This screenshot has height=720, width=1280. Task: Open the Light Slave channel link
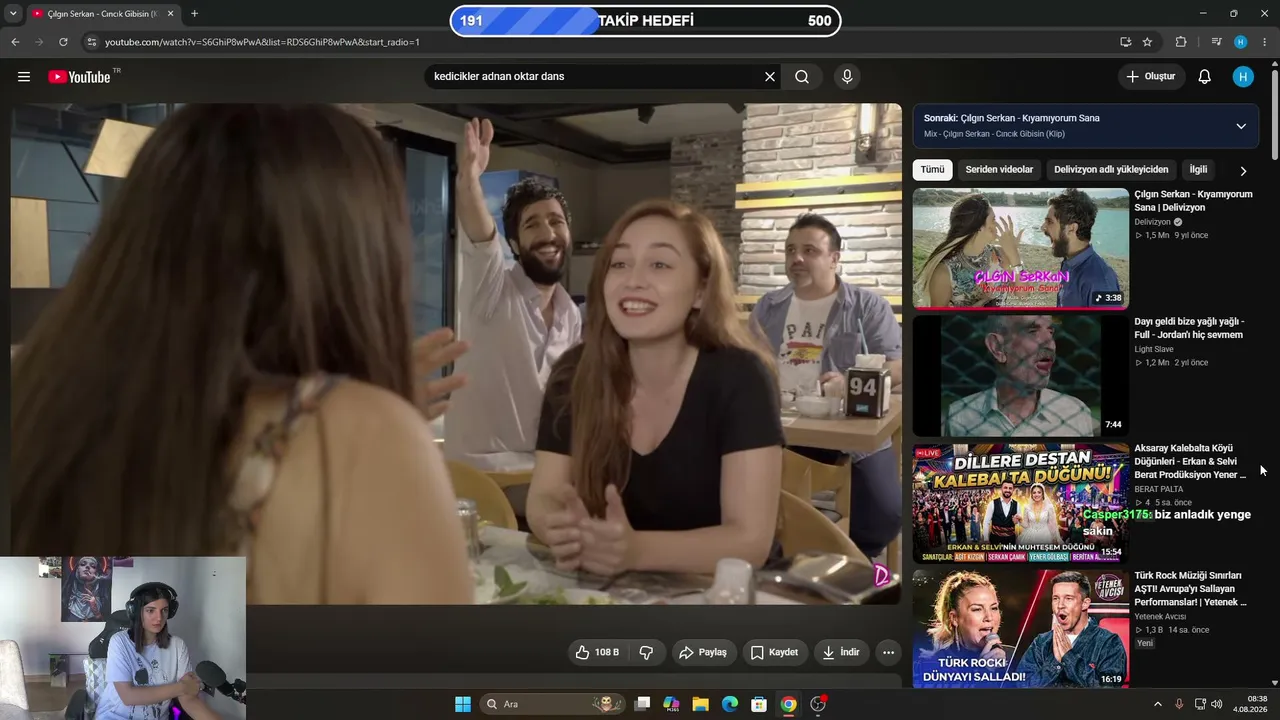point(1154,349)
